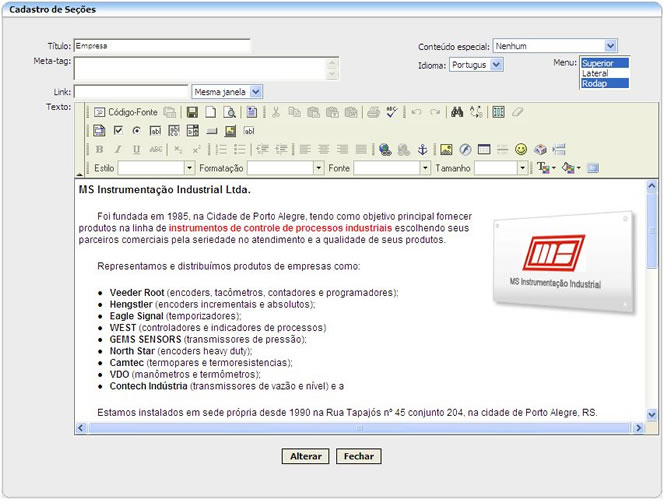Viewport: 664px width, 500px height.
Task: Align text left
Action: [305, 149]
